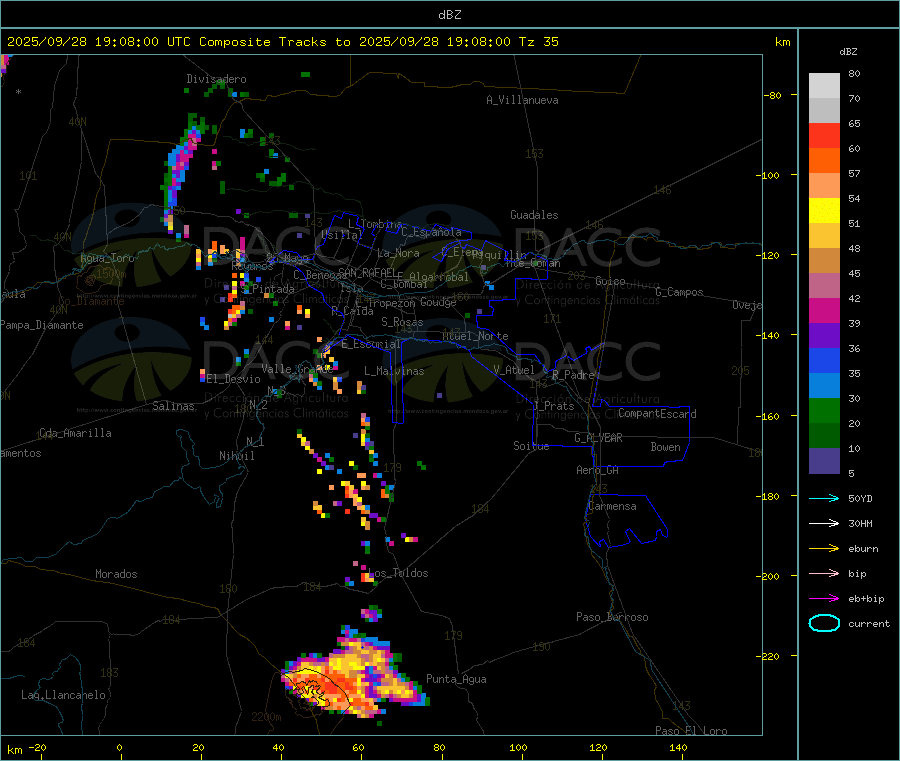Click the Divisadero map label
Viewport: 900px width, 761px height.
[x=216, y=79]
